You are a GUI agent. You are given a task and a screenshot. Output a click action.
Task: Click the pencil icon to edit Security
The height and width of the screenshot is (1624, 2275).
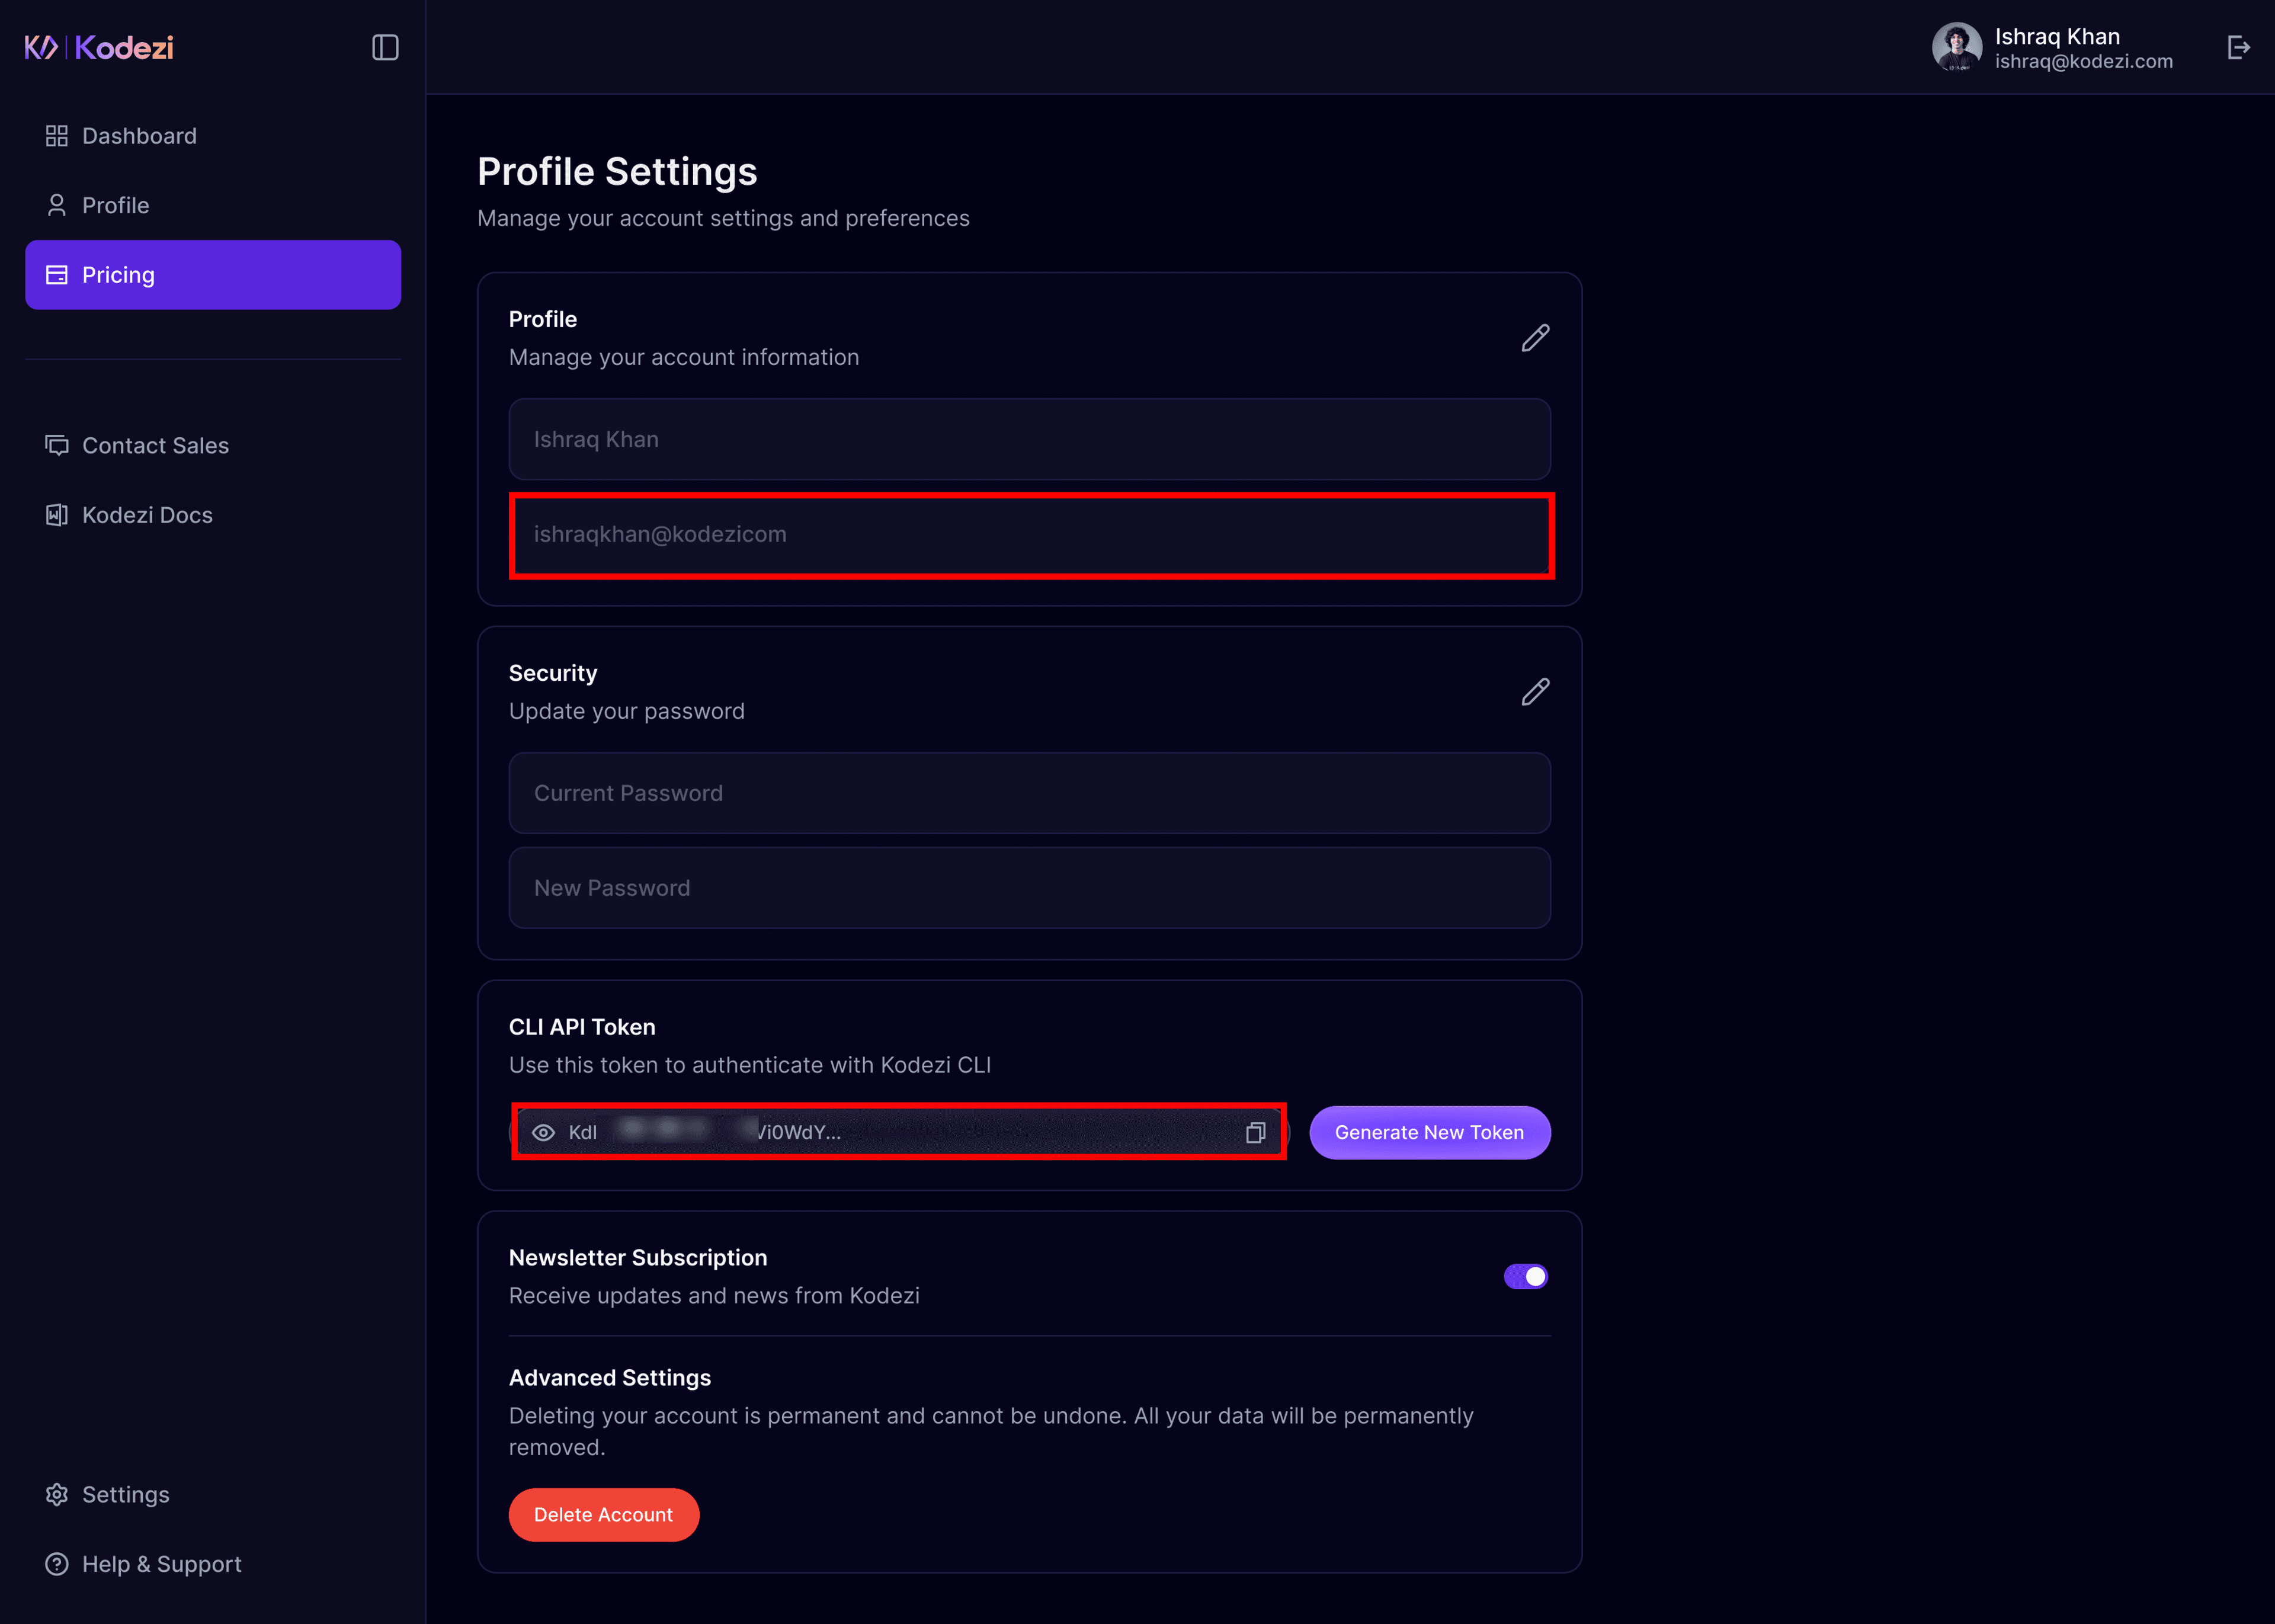coord(1535,691)
